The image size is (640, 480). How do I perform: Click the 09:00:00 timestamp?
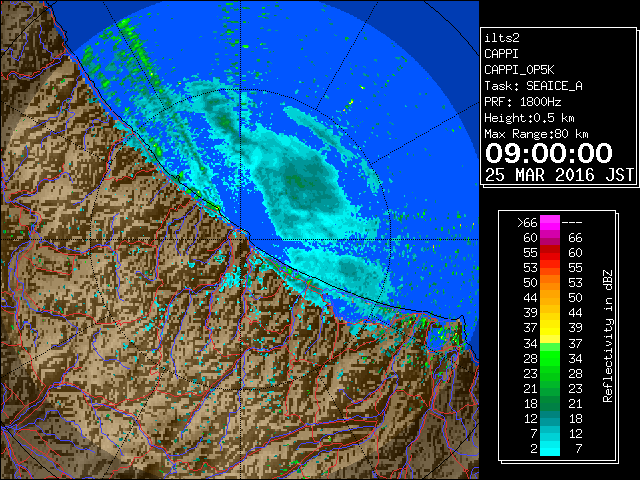pos(549,153)
